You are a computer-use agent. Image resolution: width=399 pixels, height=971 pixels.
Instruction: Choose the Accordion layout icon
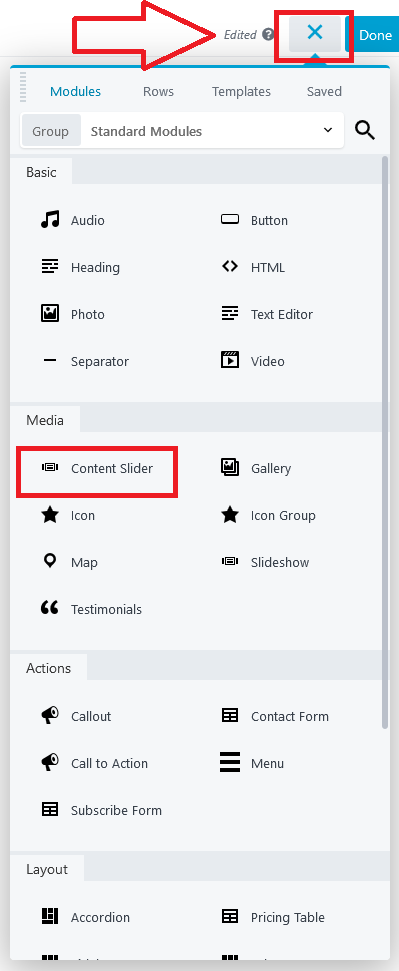tap(50, 917)
